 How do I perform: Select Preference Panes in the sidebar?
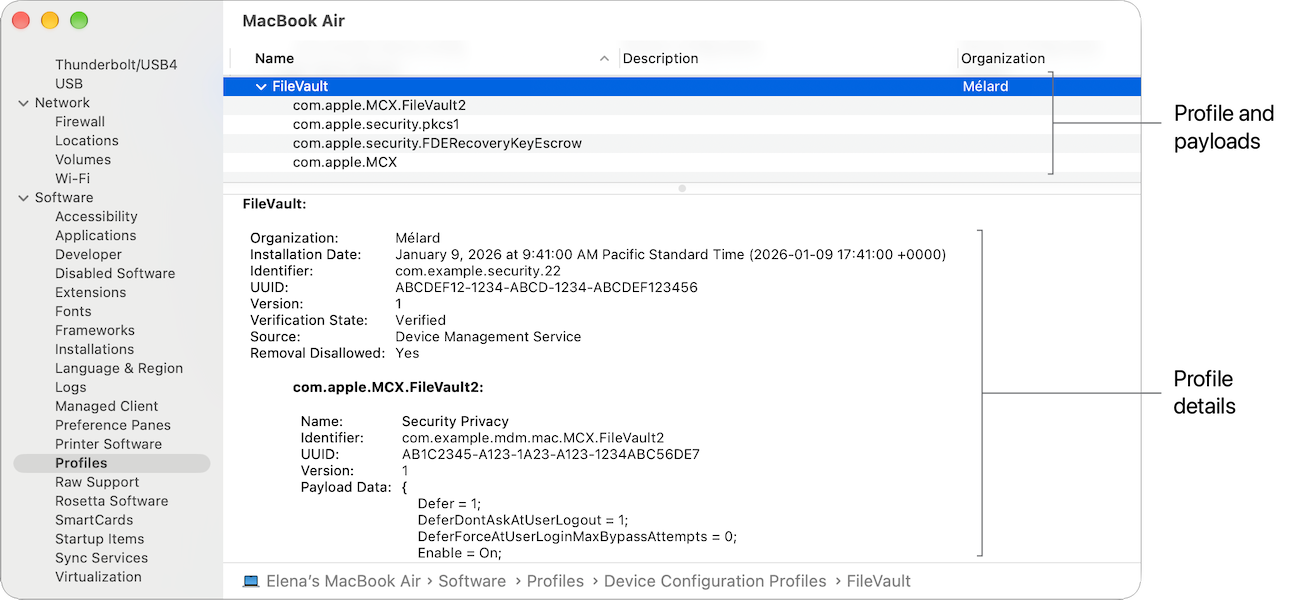click(113, 426)
